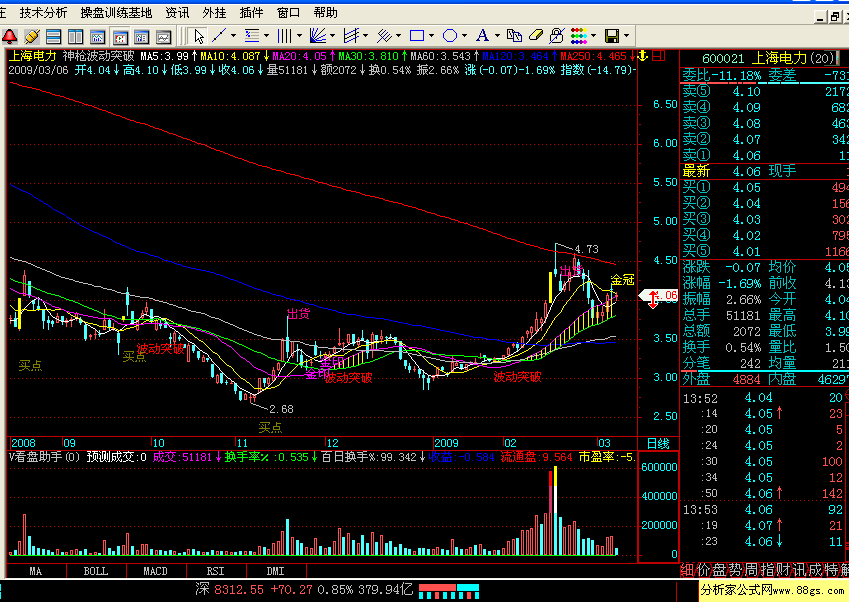This screenshot has width=849, height=602.
Task: Expand the rectangle tool dropdown arrow
Action: (432, 36)
